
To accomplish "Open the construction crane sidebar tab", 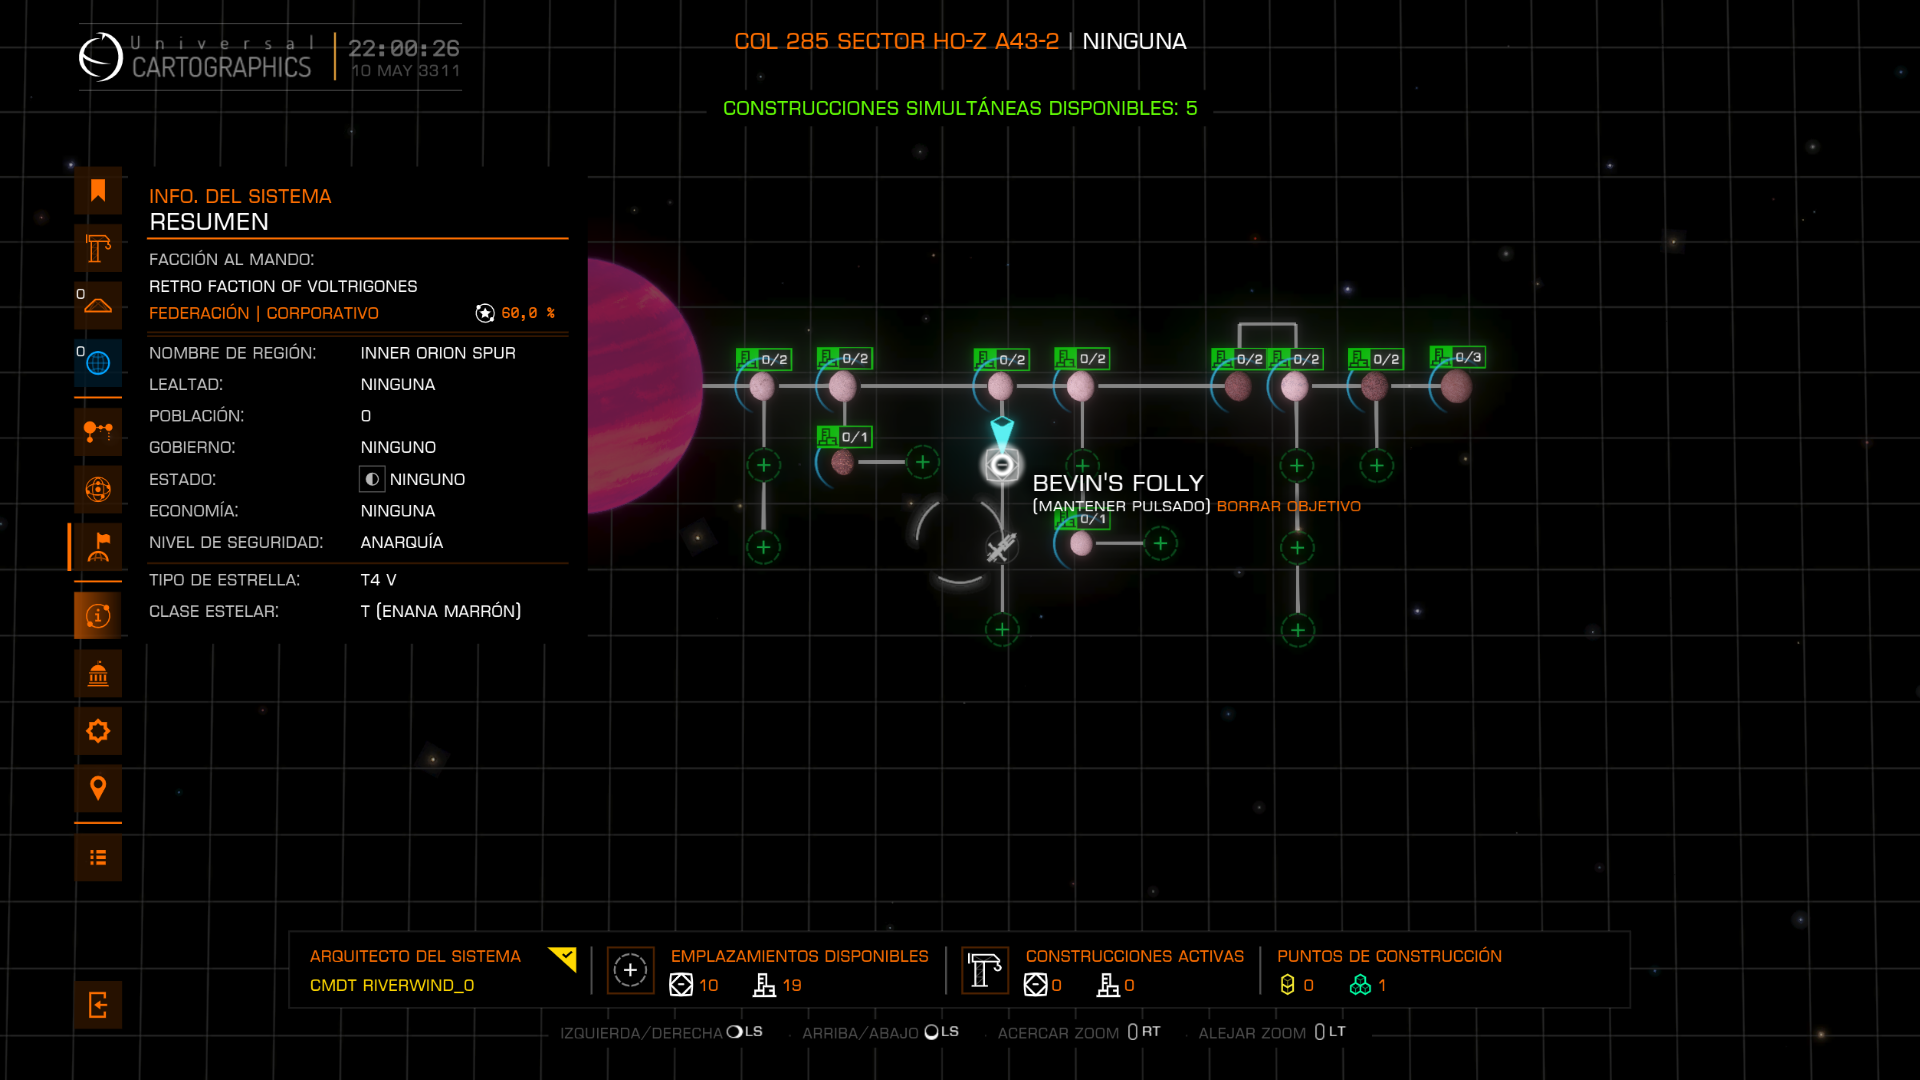I will coord(98,248).
